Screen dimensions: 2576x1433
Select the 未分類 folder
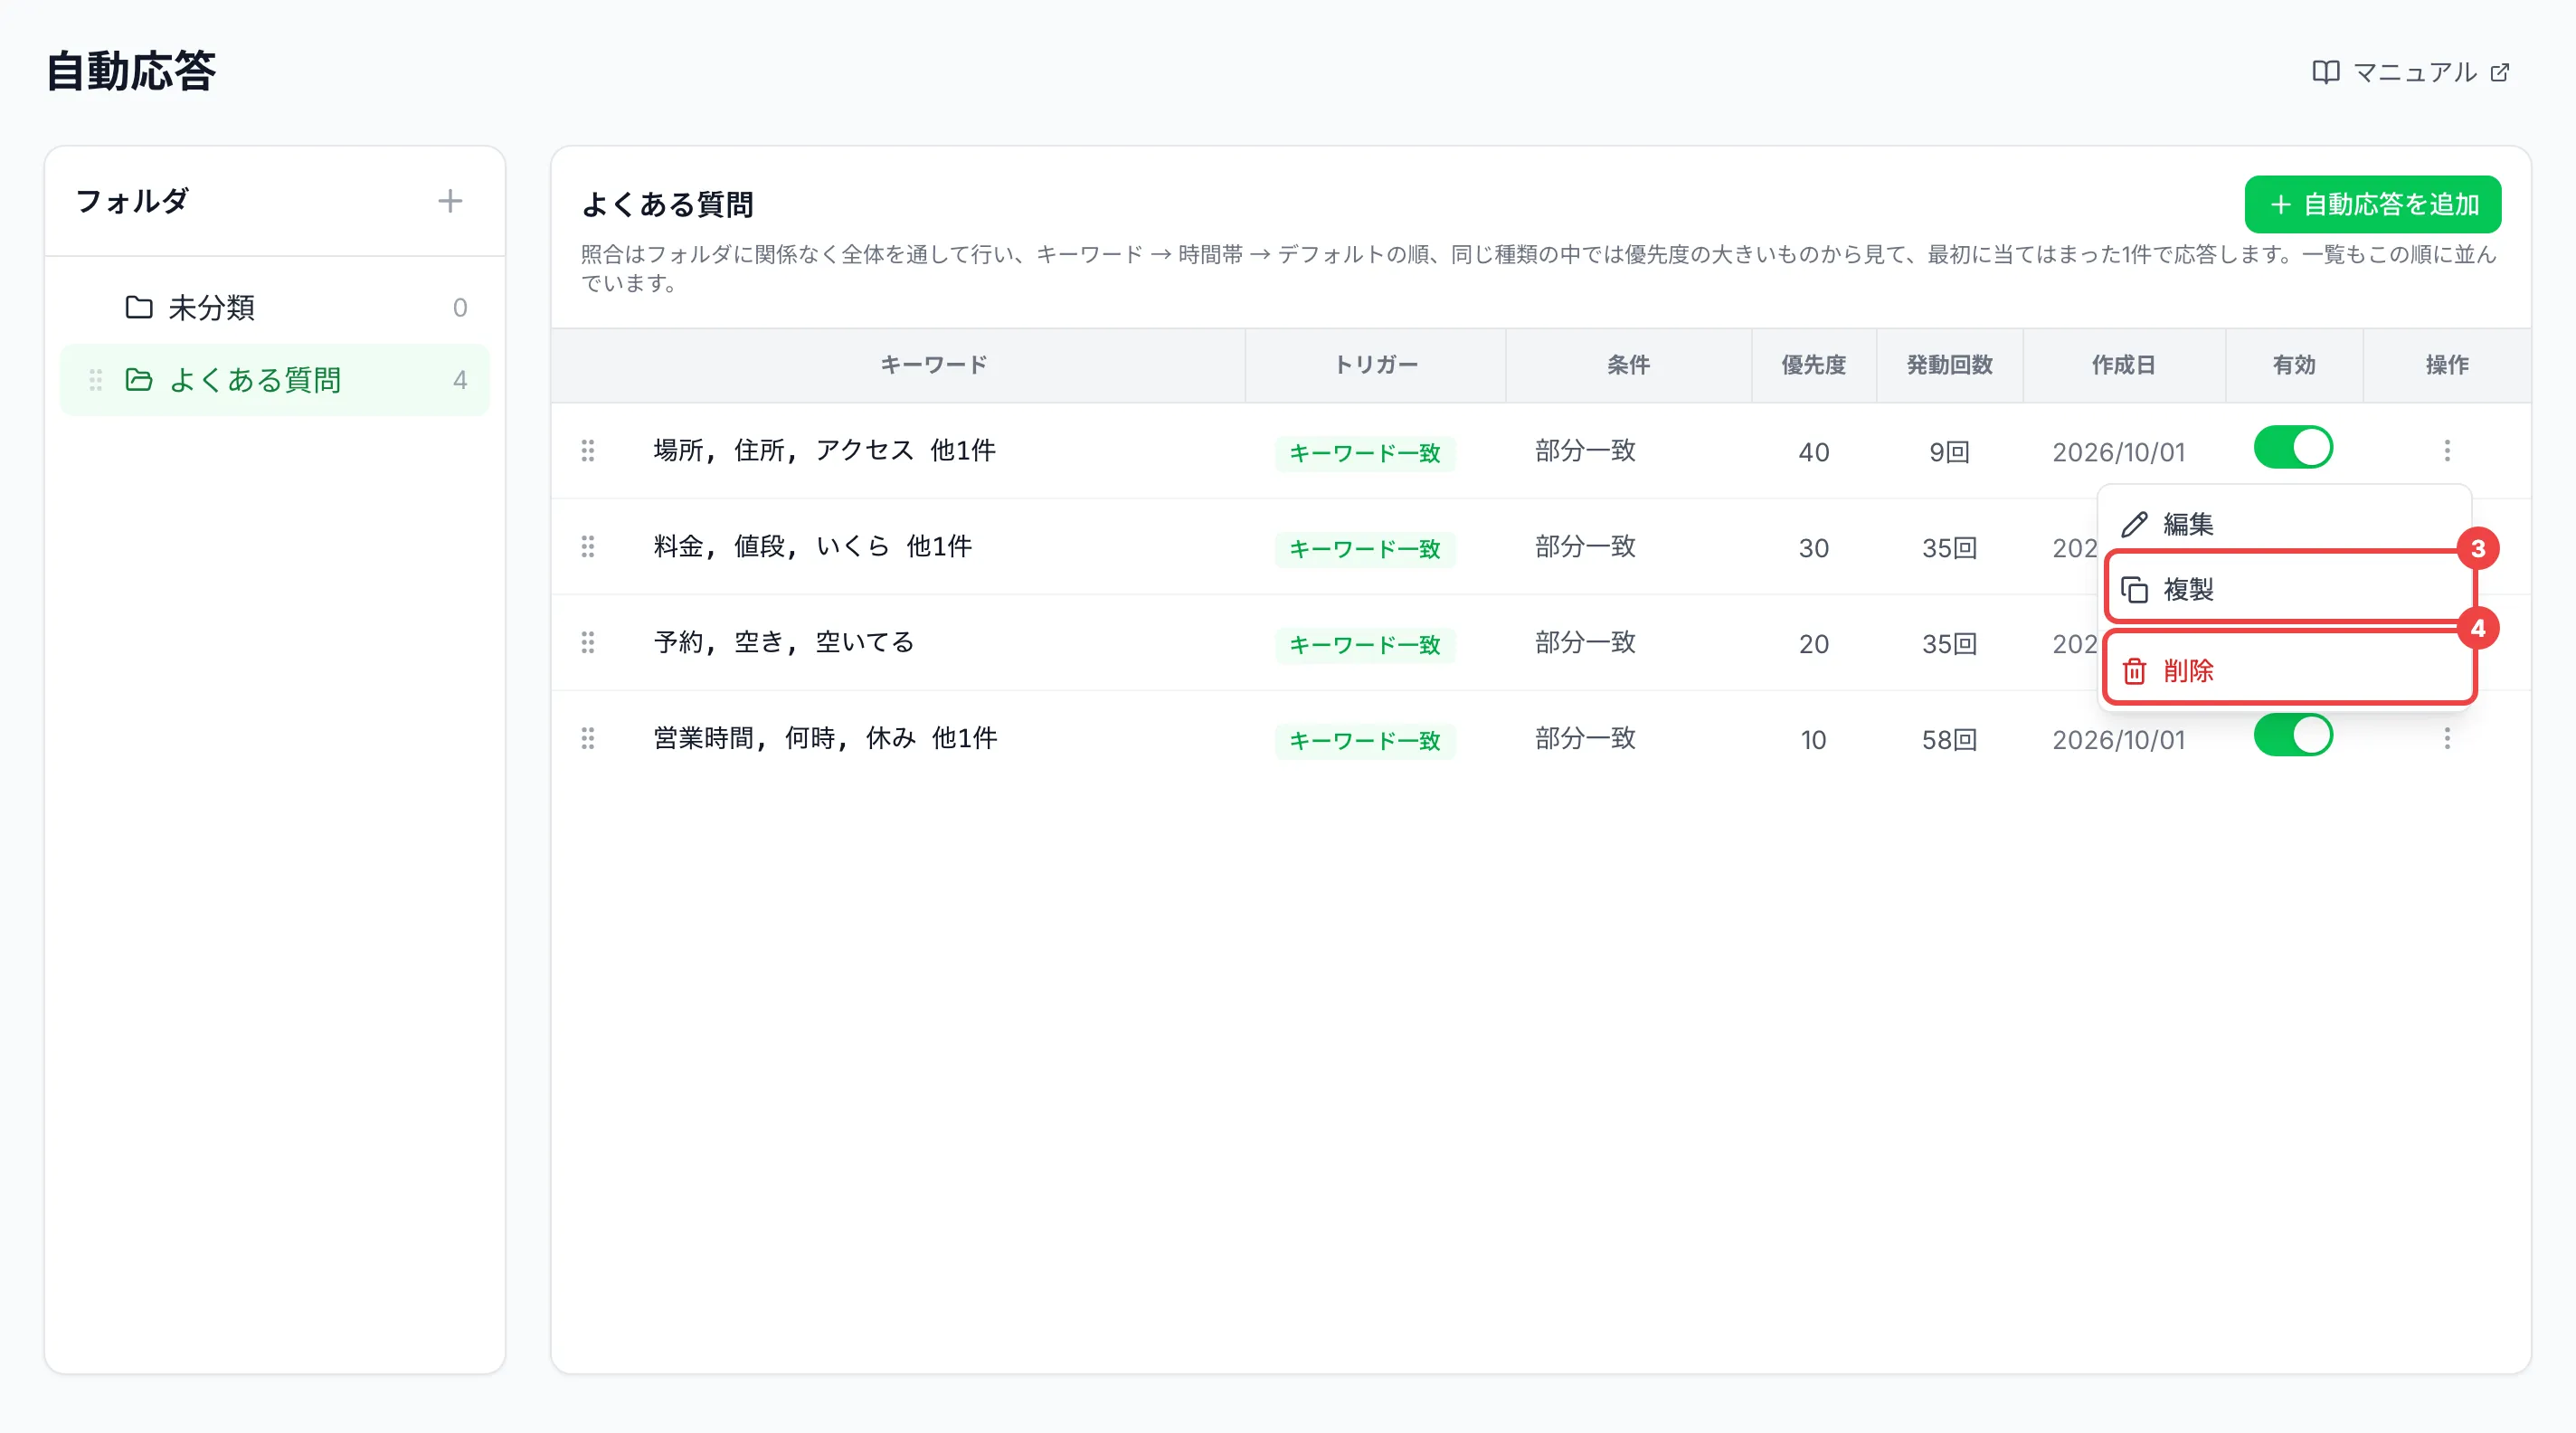pyautogui.click(x=275, y=307)
